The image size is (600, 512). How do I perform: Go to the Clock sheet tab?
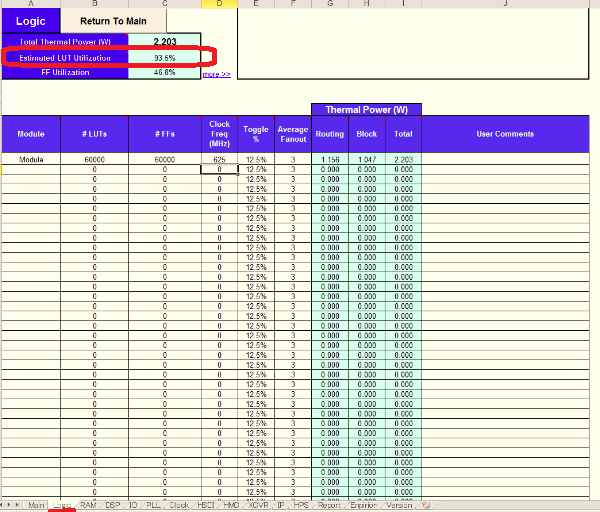pyautogui.click(x=179, y=505)
